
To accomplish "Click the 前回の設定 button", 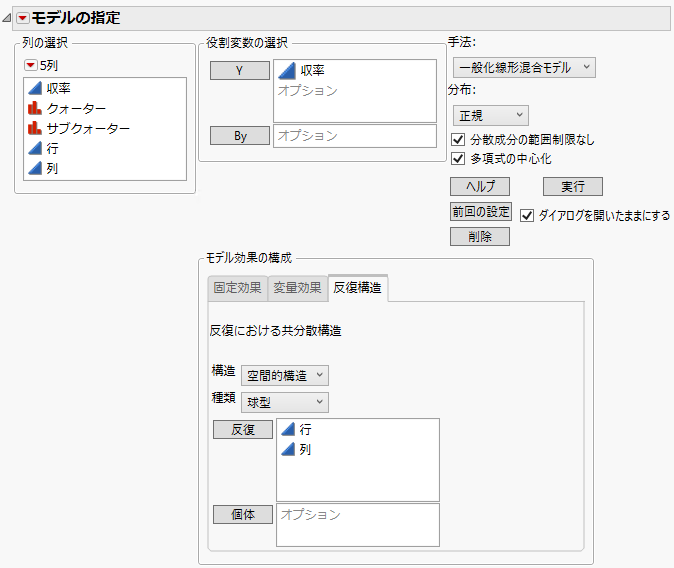I will [x=481, y=212].
